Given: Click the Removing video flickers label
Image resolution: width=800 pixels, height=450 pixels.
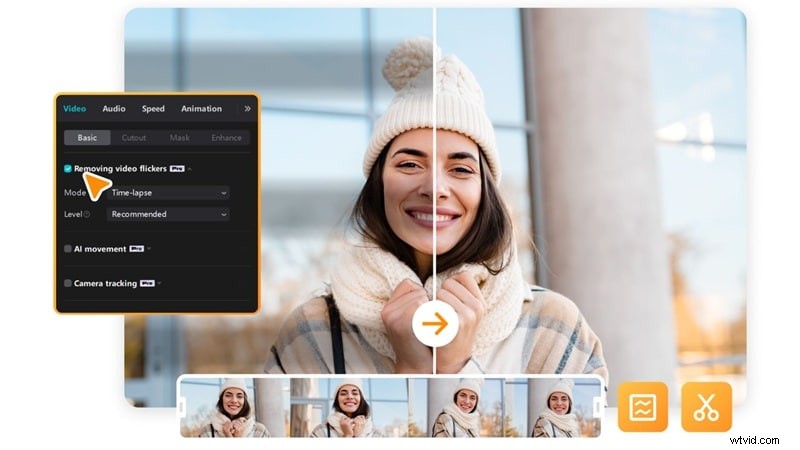Looking at the screenshot, I should pos(120,168).
